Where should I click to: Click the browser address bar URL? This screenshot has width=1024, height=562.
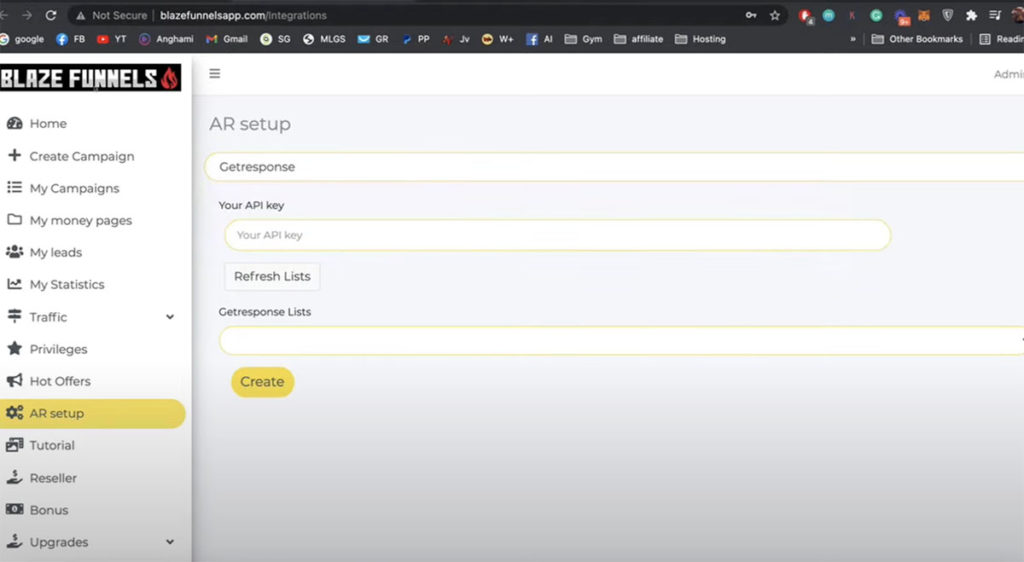click(243, 15)
